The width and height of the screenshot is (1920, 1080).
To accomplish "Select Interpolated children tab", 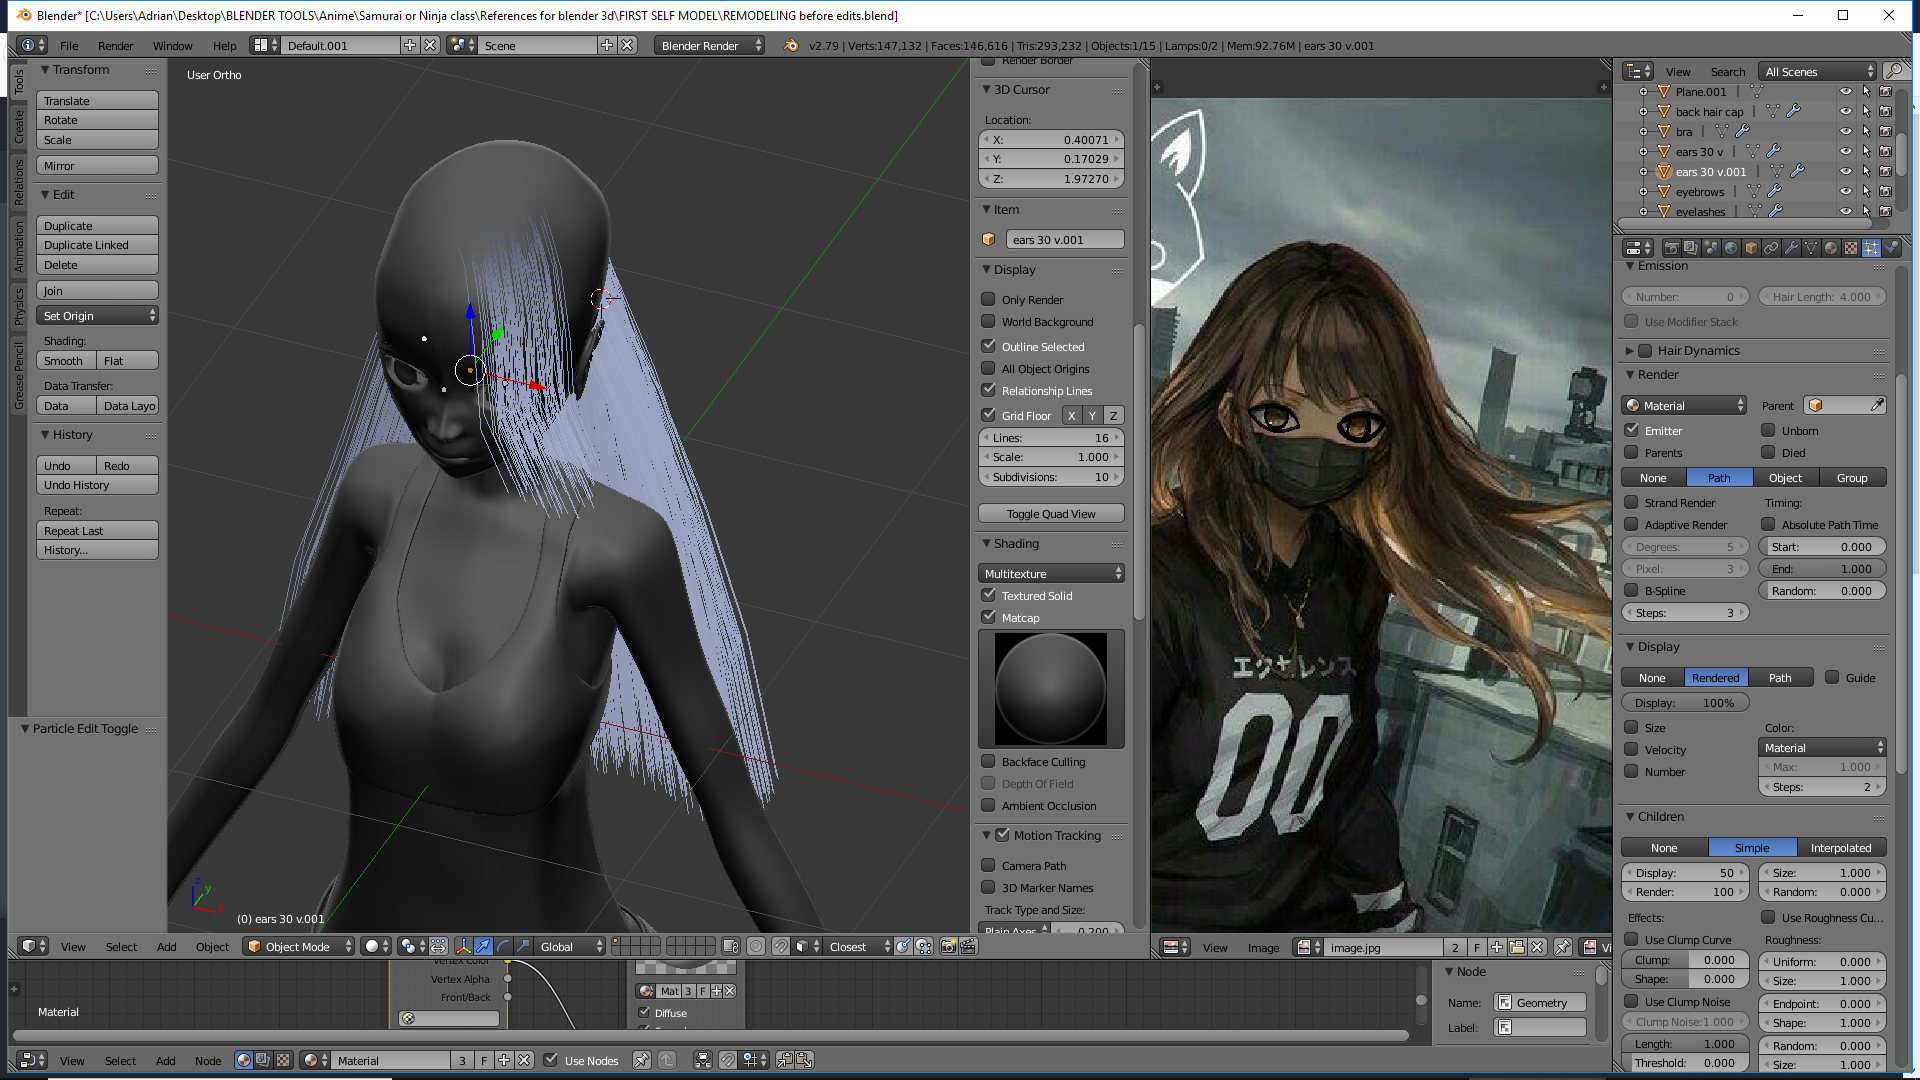I will [x=1840, y=847].
